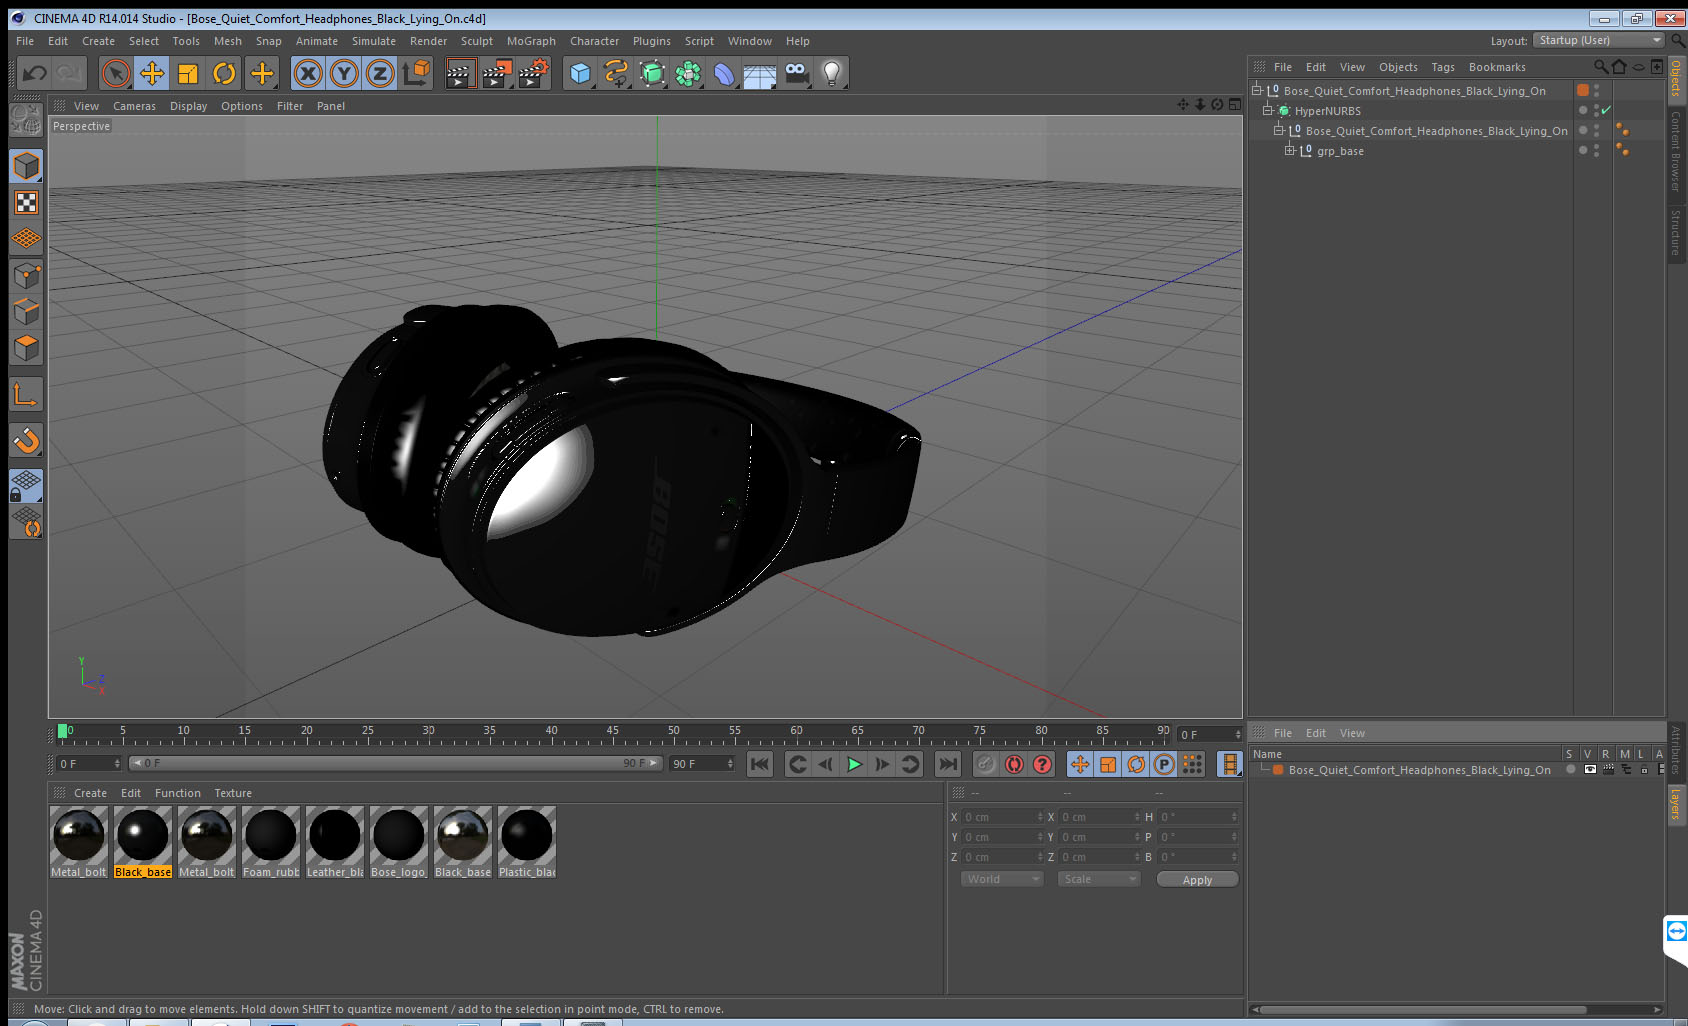
Task: Select the Bose_logo material swatch
Action: [x=399, y=843]
